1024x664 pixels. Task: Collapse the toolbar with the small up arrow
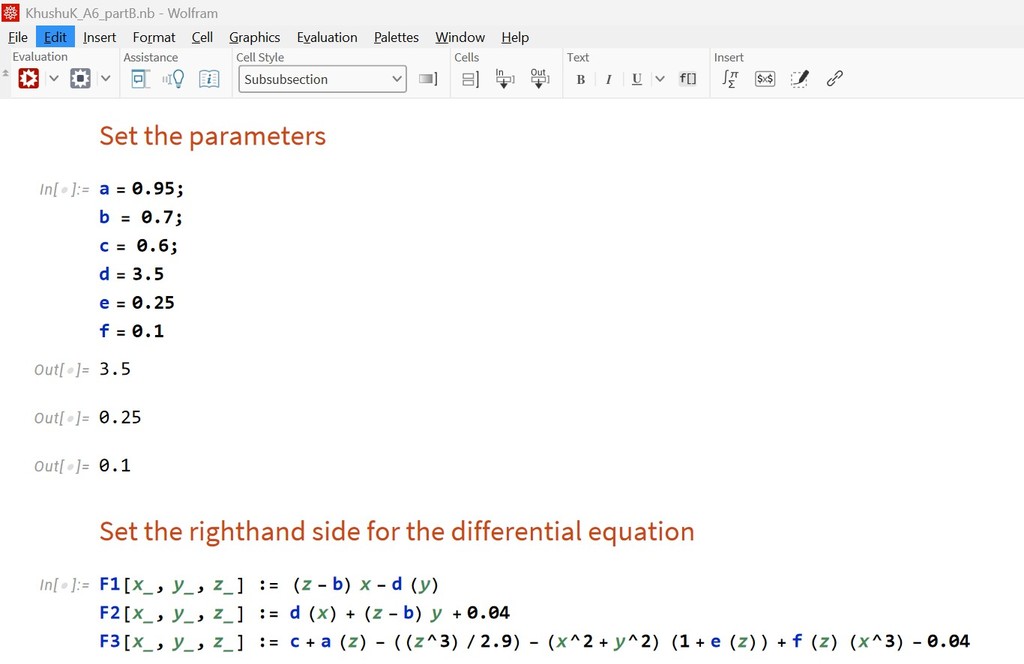click(5, 73)
